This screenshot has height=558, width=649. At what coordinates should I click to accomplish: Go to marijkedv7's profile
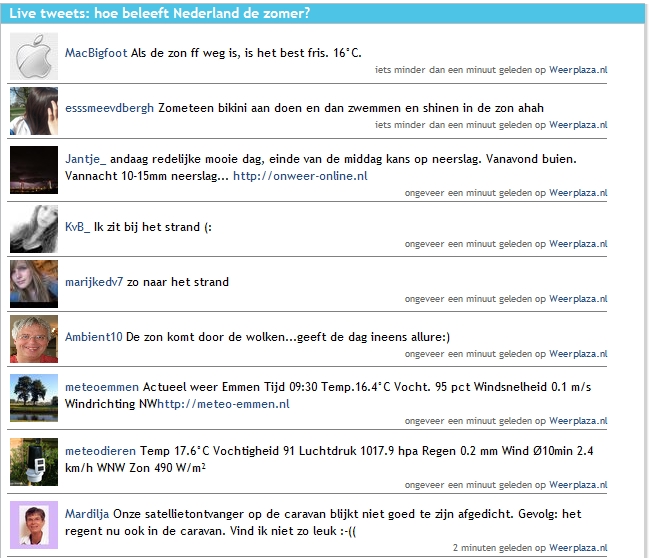click(x=94, y=282)
